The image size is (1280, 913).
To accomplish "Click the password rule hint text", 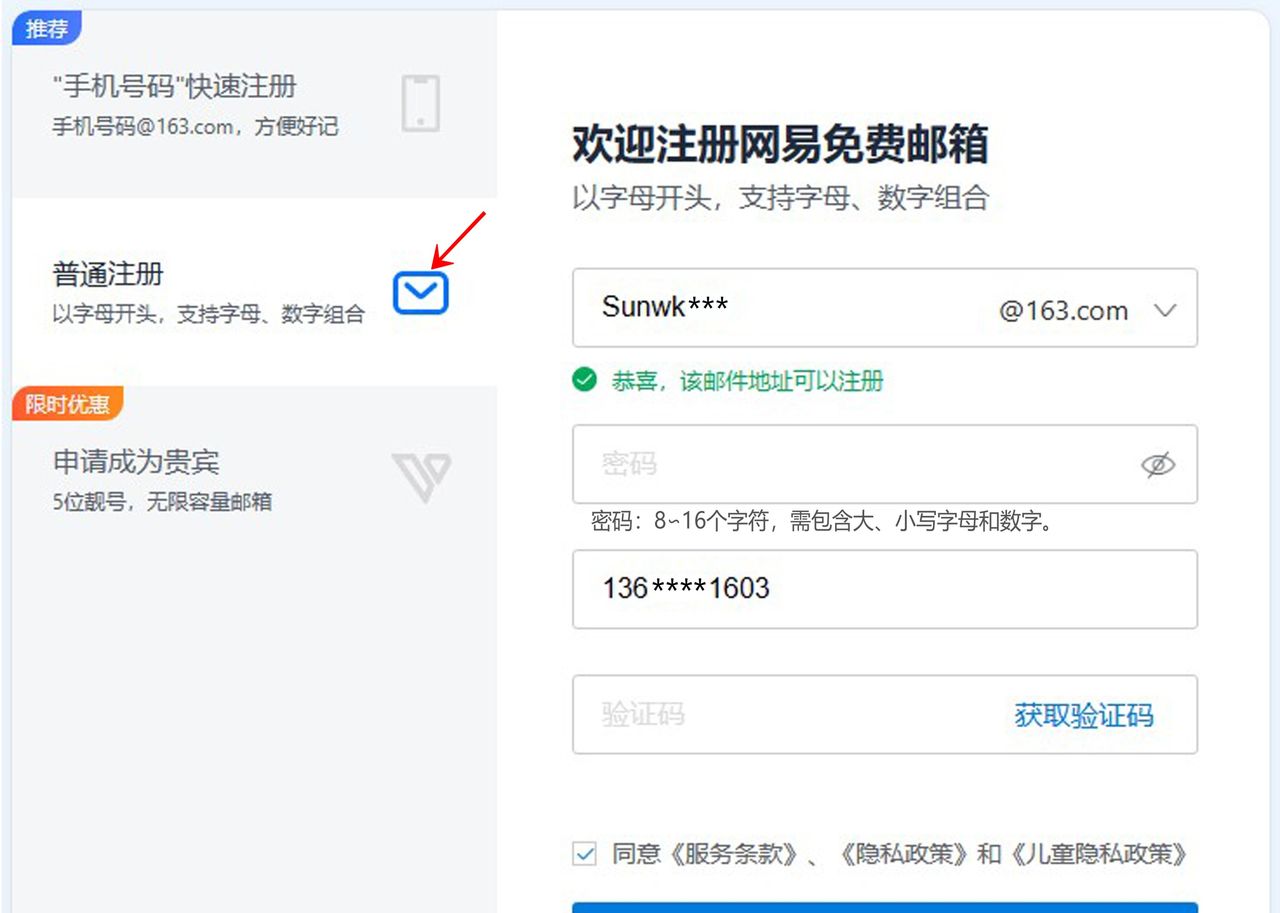I will (x=823, y=522).
